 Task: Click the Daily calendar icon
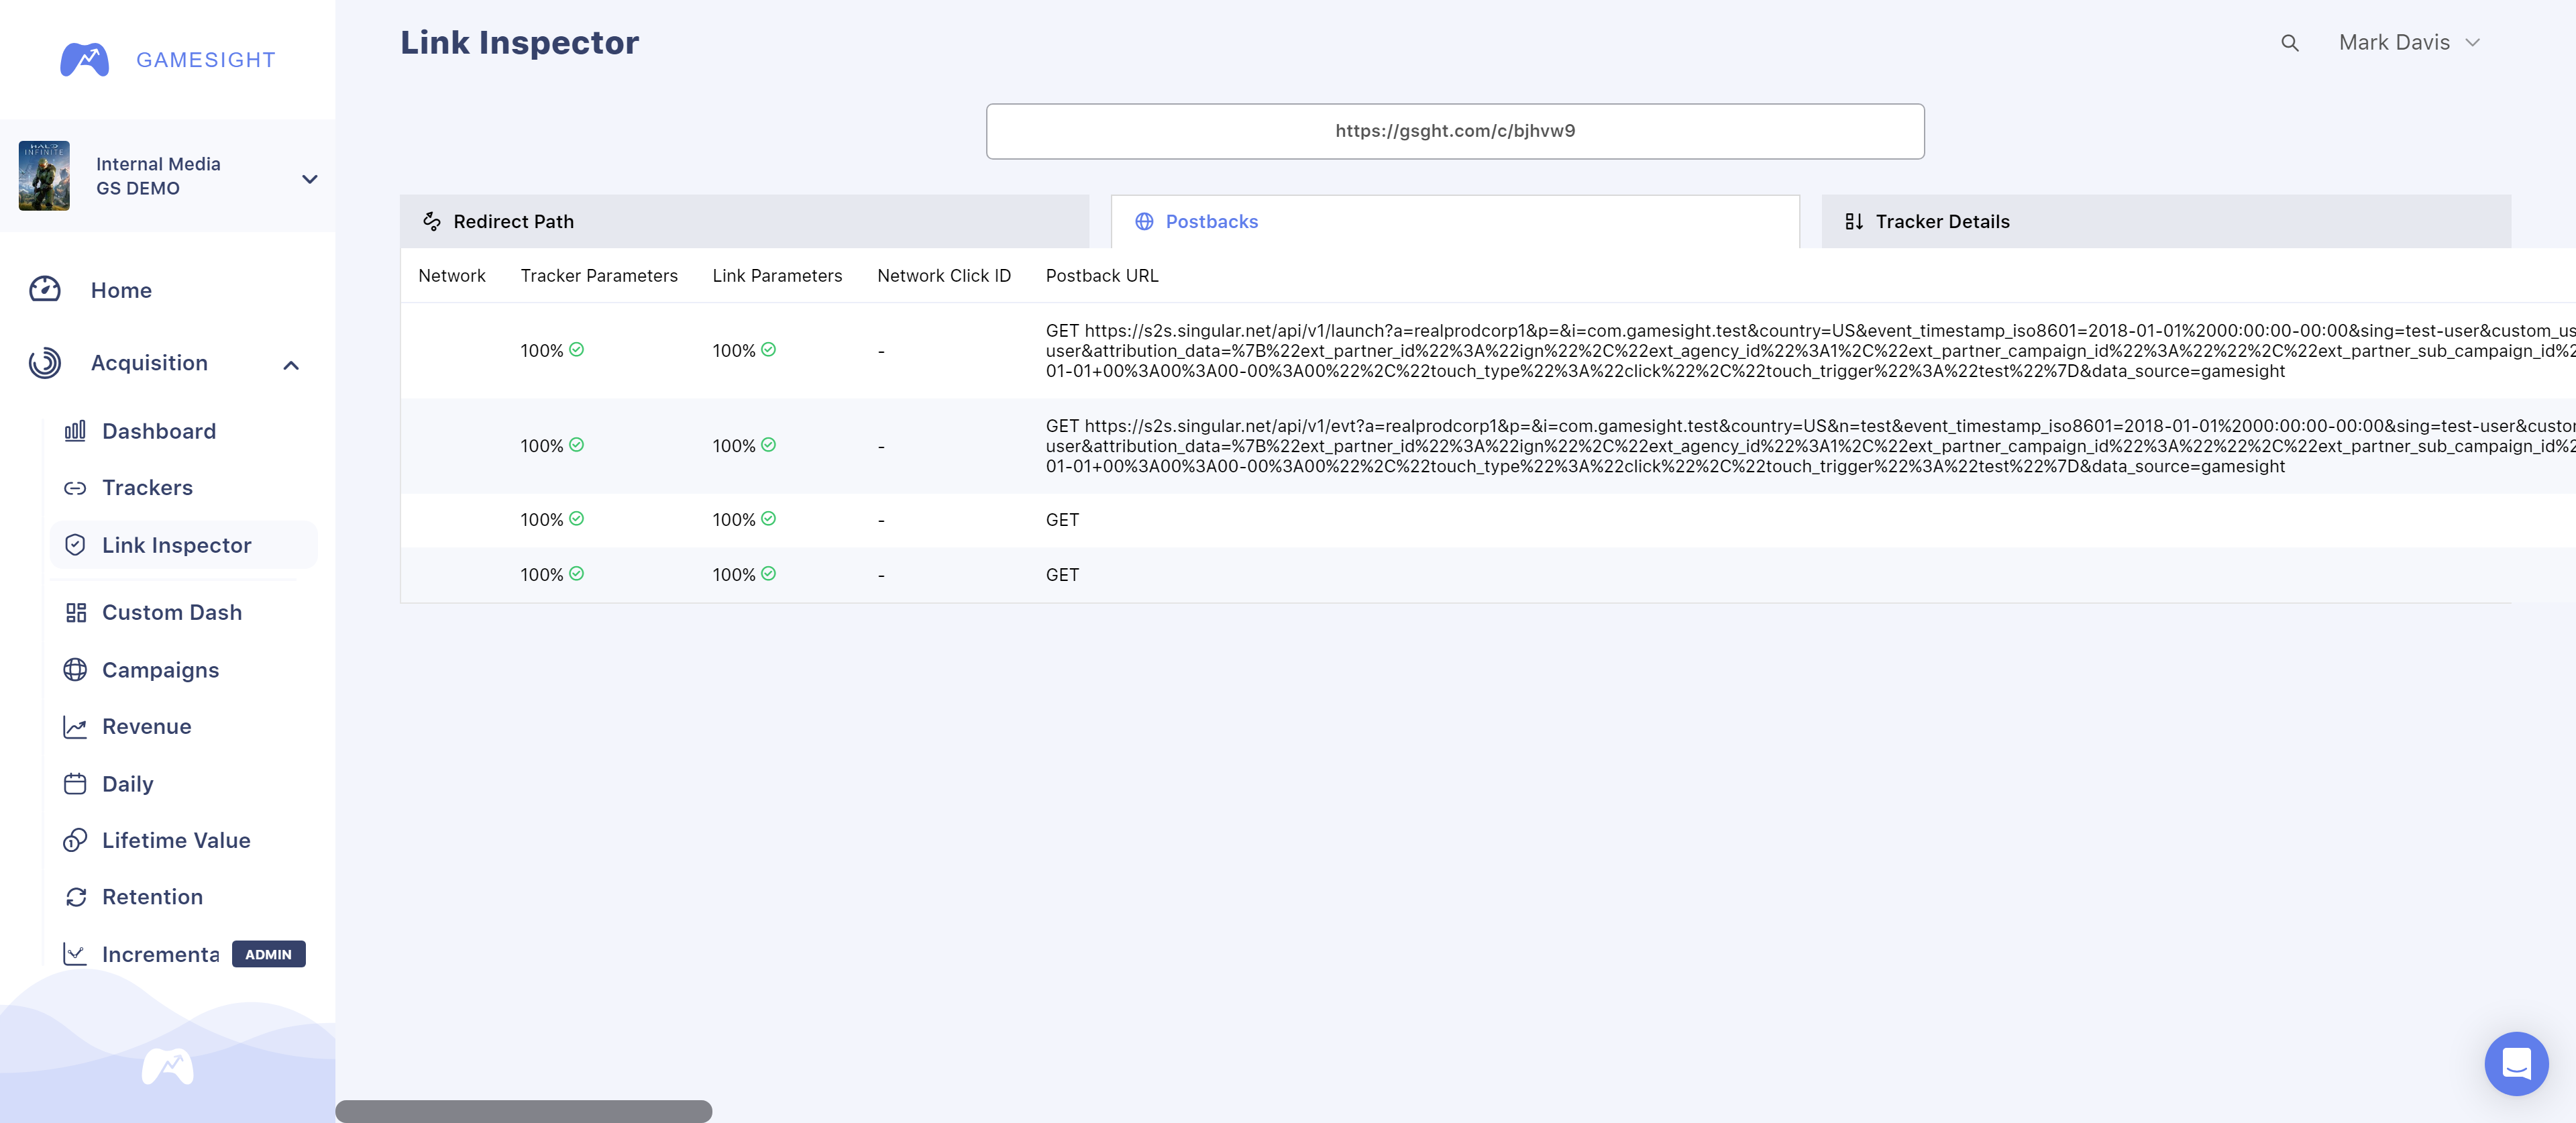point(75,784)
